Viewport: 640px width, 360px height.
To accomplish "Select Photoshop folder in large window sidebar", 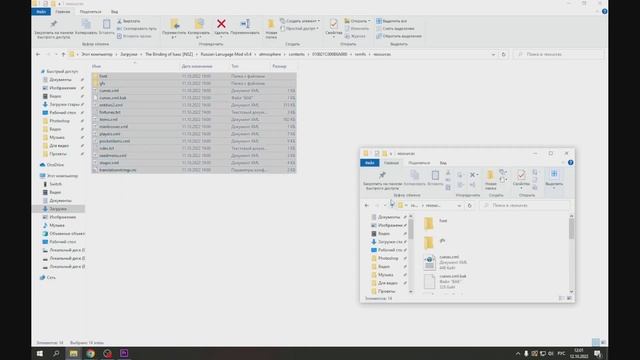I will pyautogui.click(x=59, y=121).
